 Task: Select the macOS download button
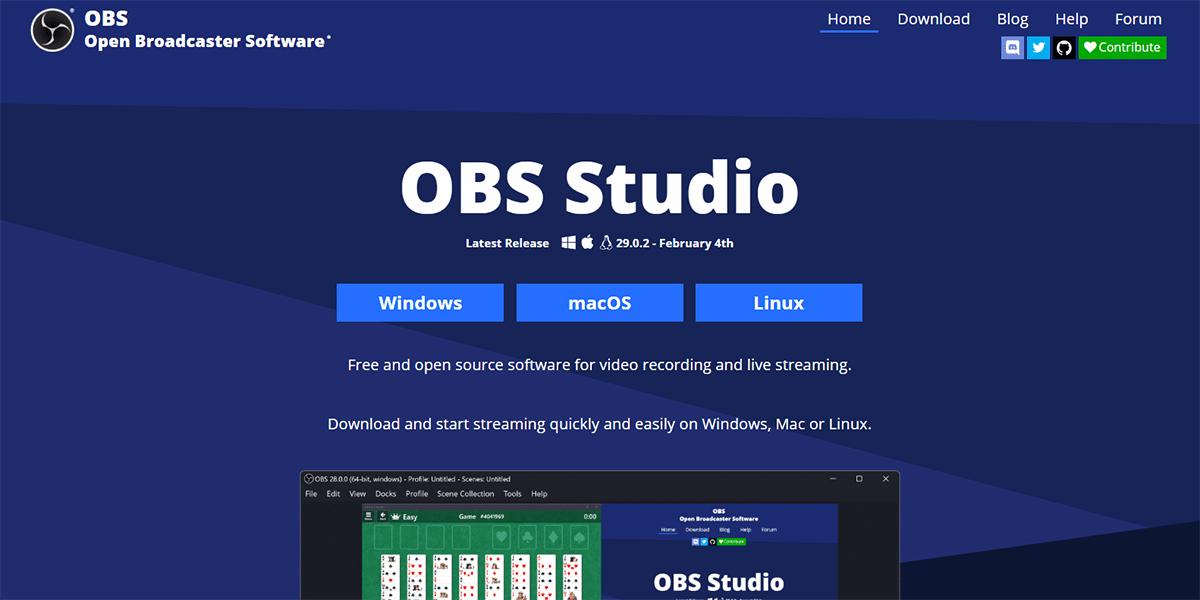(600, 303)
